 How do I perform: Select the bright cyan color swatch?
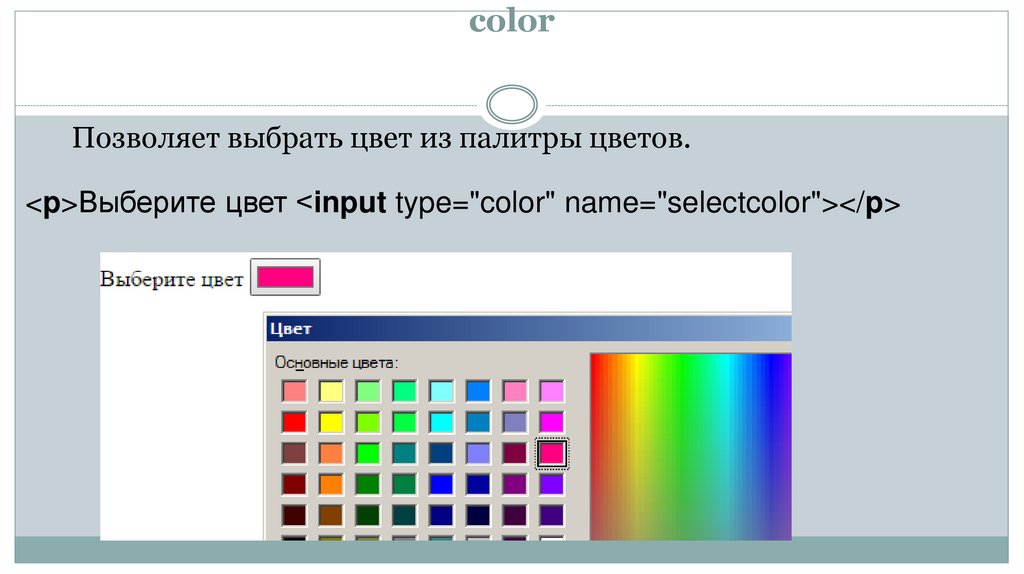pyautogui.click(x=442, y=422)
